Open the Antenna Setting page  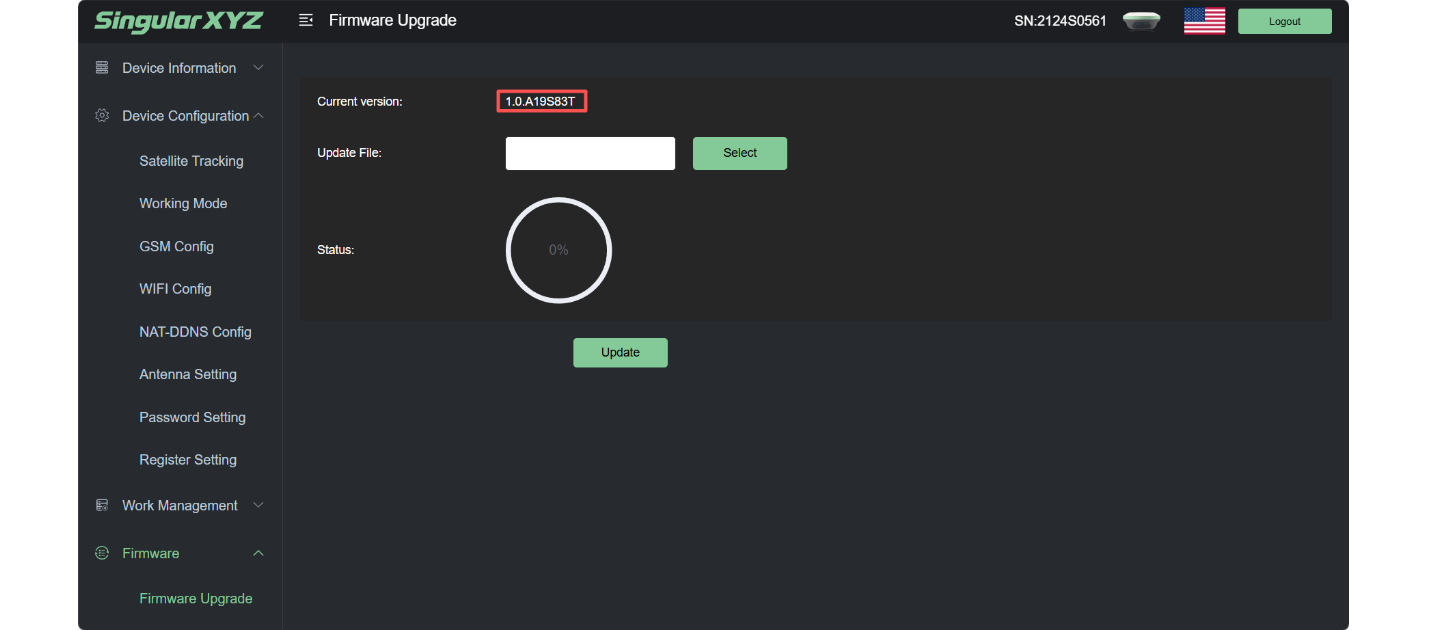(x=188, y=374)
